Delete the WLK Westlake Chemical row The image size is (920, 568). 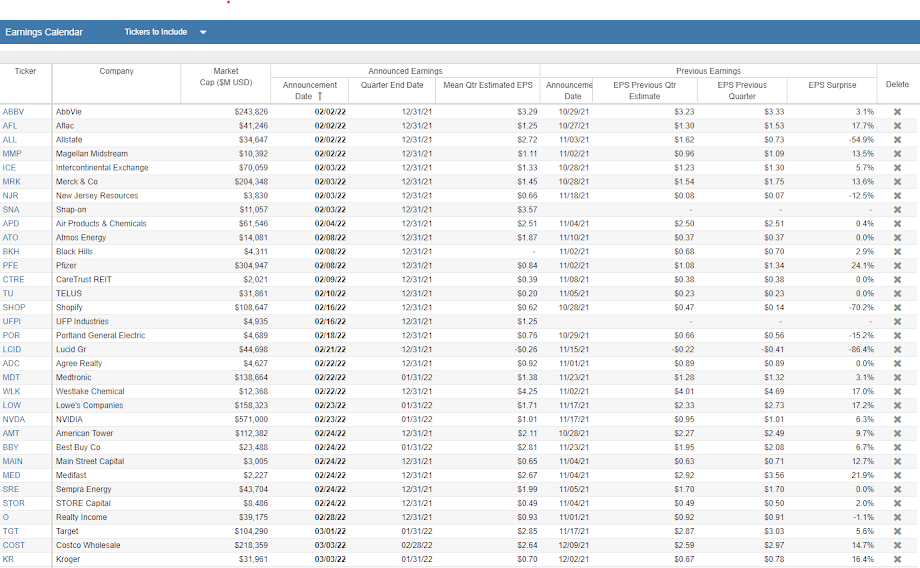(897, 391)
